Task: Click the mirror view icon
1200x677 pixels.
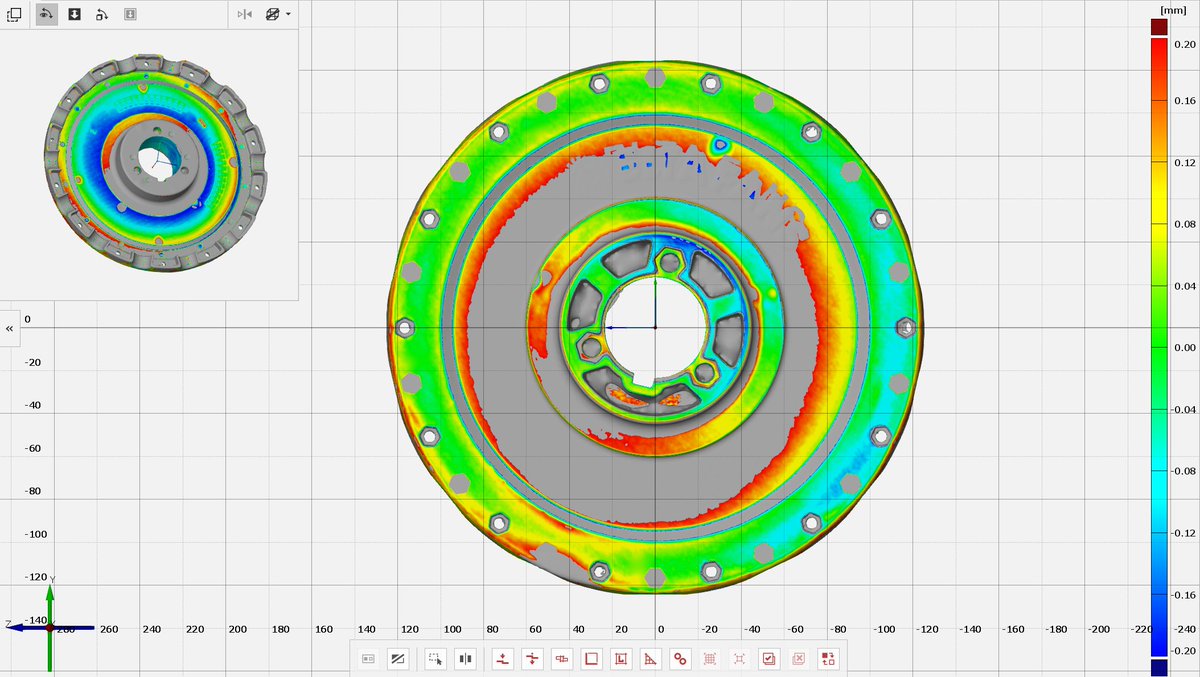Action: (245, 14)
